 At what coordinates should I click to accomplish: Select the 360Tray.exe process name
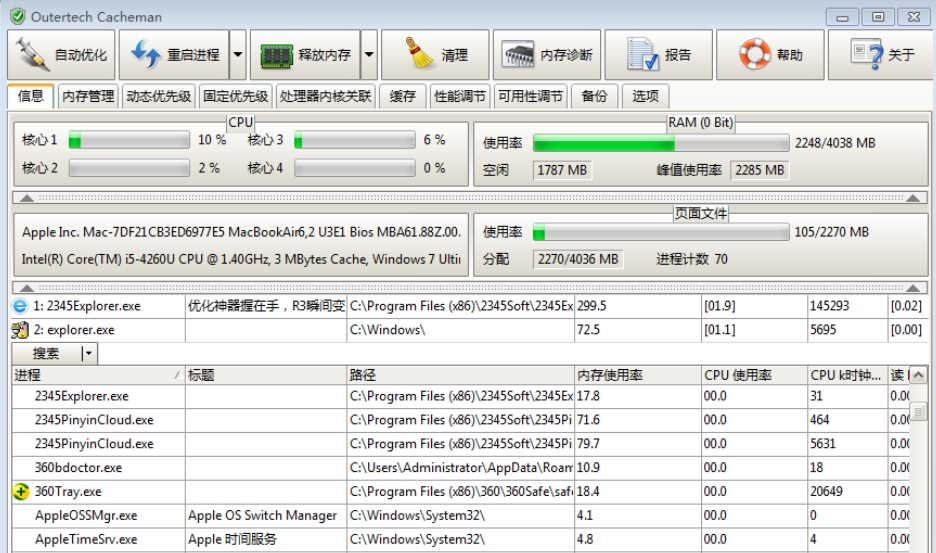click(68, 491)
